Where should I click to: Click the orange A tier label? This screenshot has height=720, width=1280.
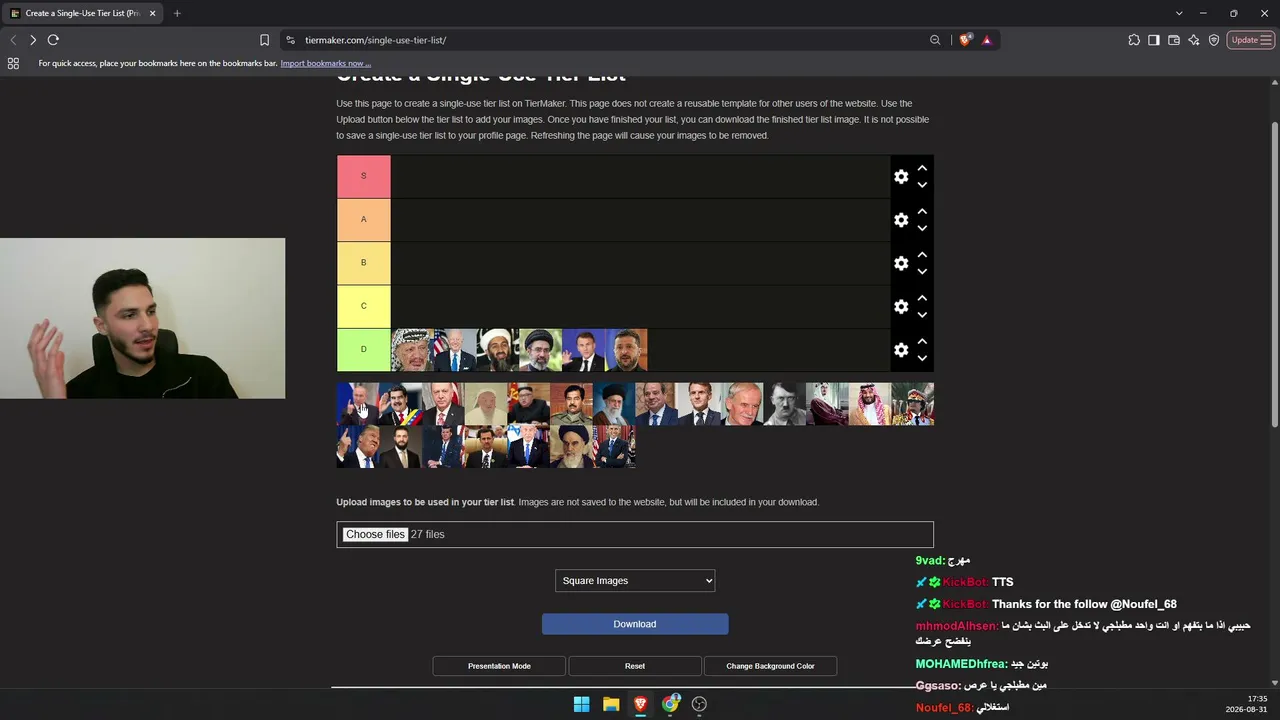[363, 219]
